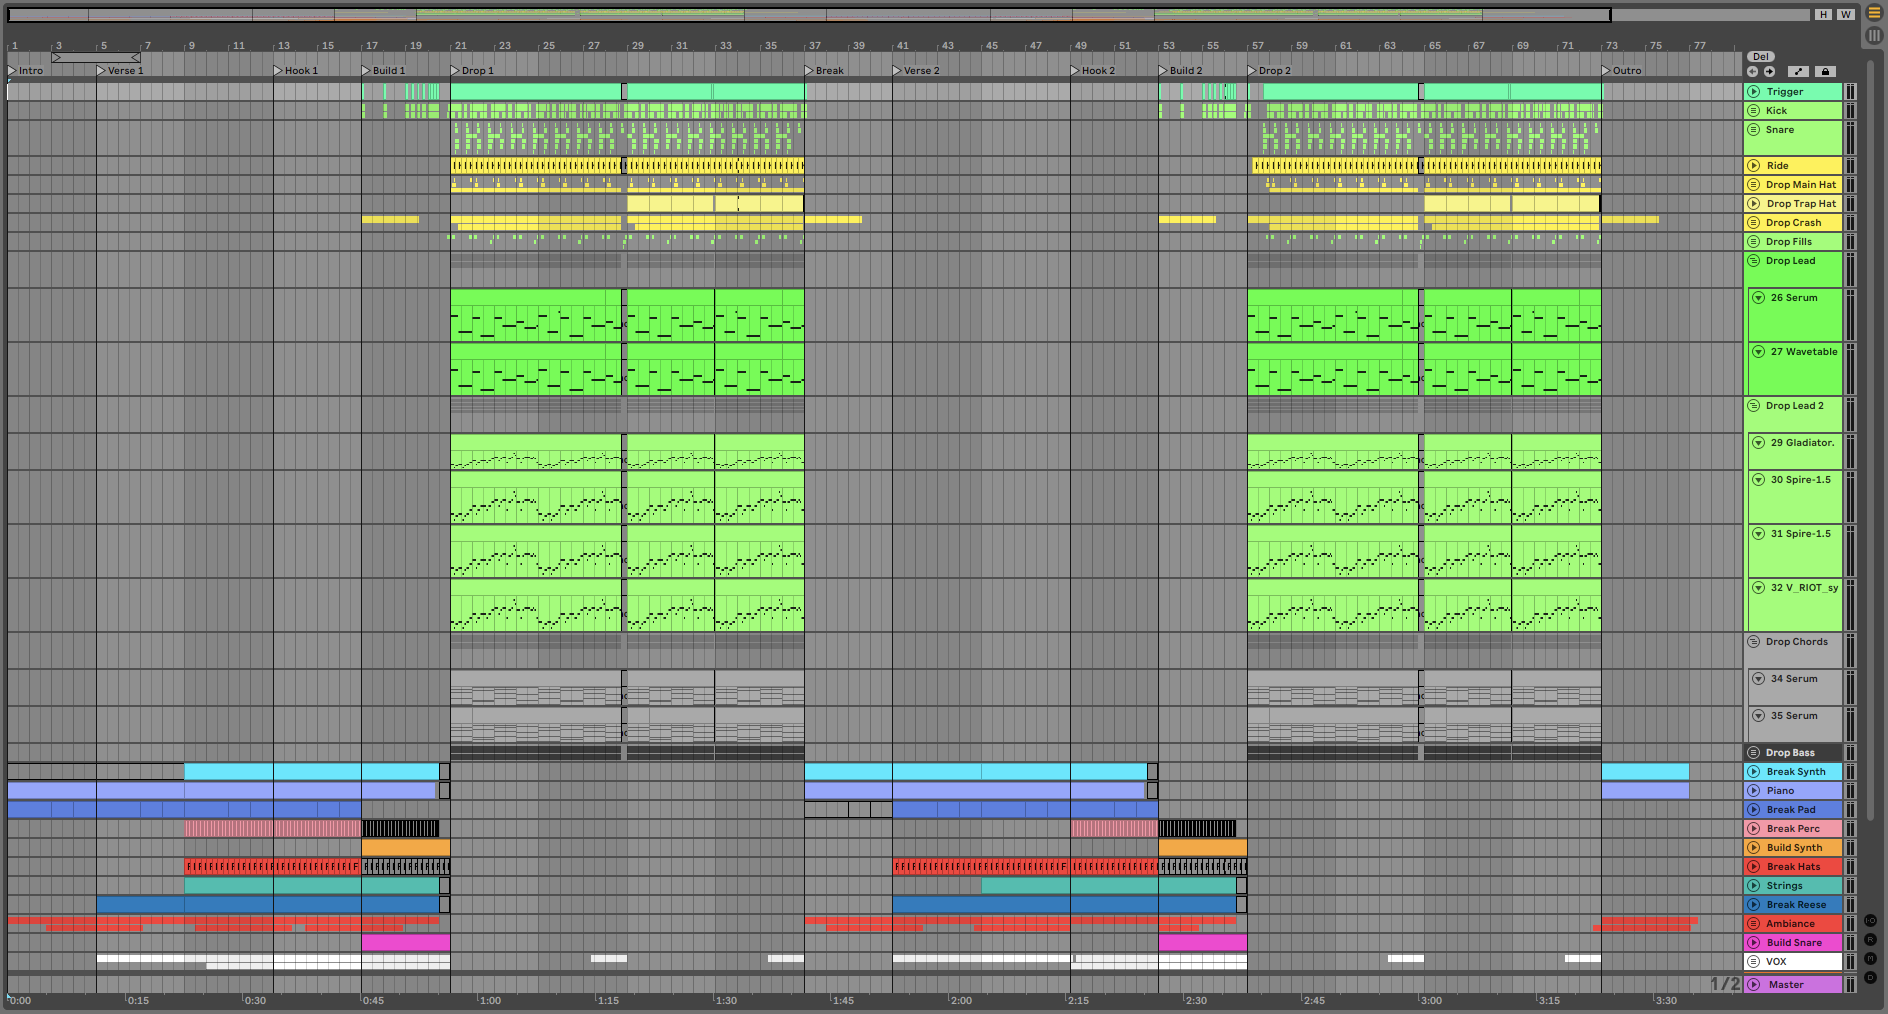Toggle Automation Mode button beside the lock
Image resolution: width=1888 pixels, height=1014 pixels.
tap(1798, 72)
